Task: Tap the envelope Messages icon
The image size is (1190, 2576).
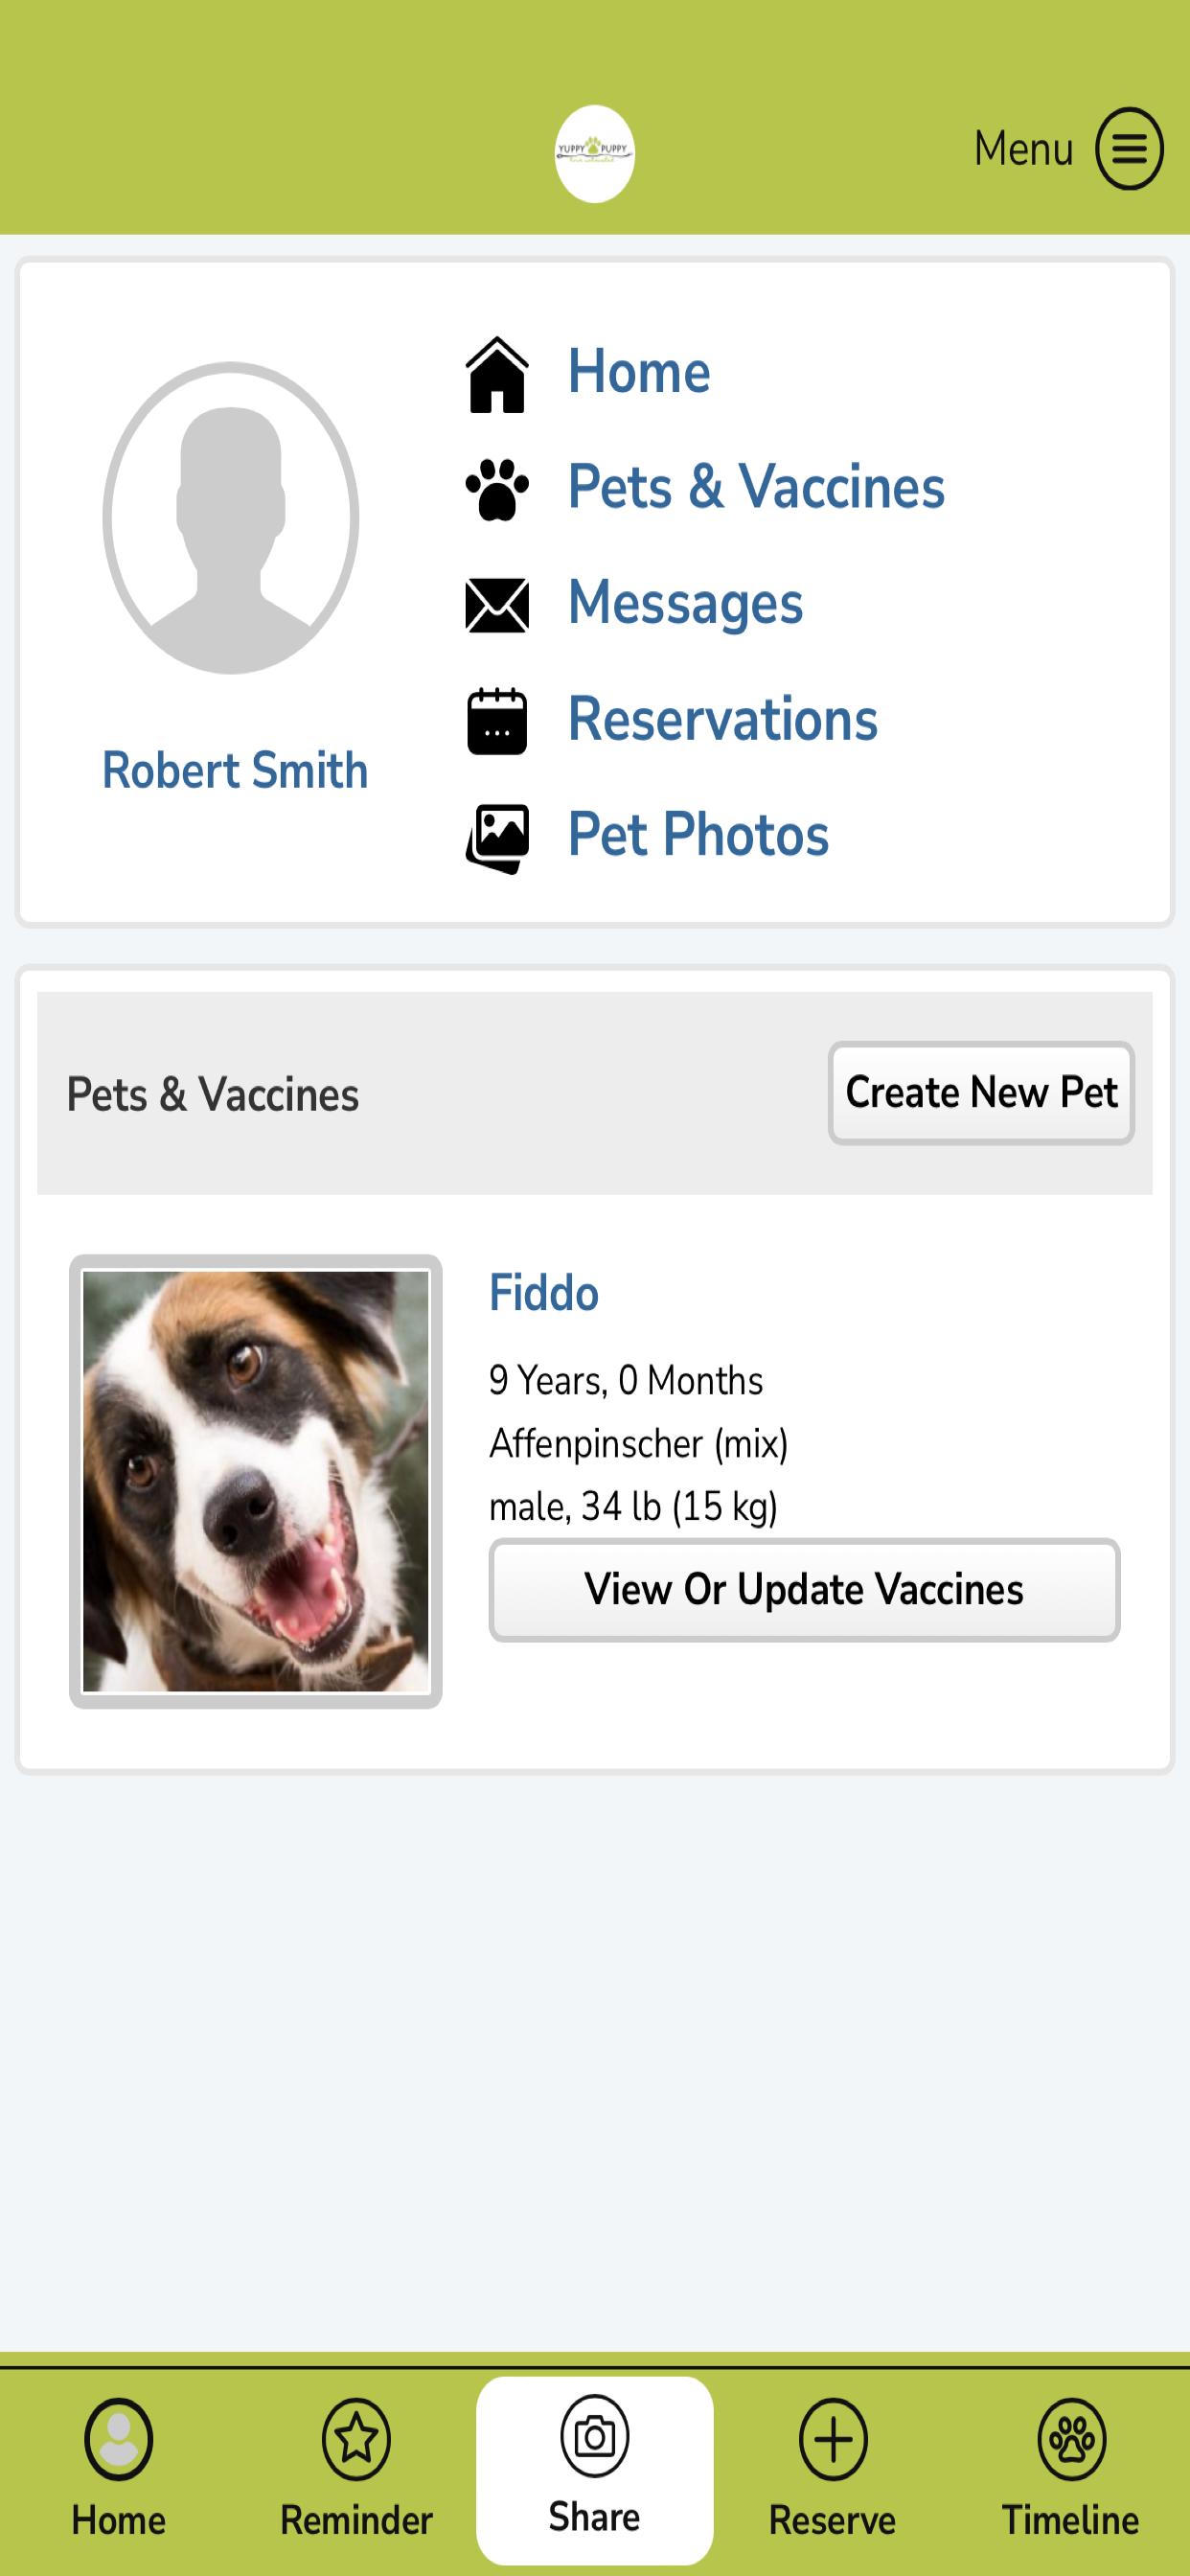Action: (x=497, y=605)
